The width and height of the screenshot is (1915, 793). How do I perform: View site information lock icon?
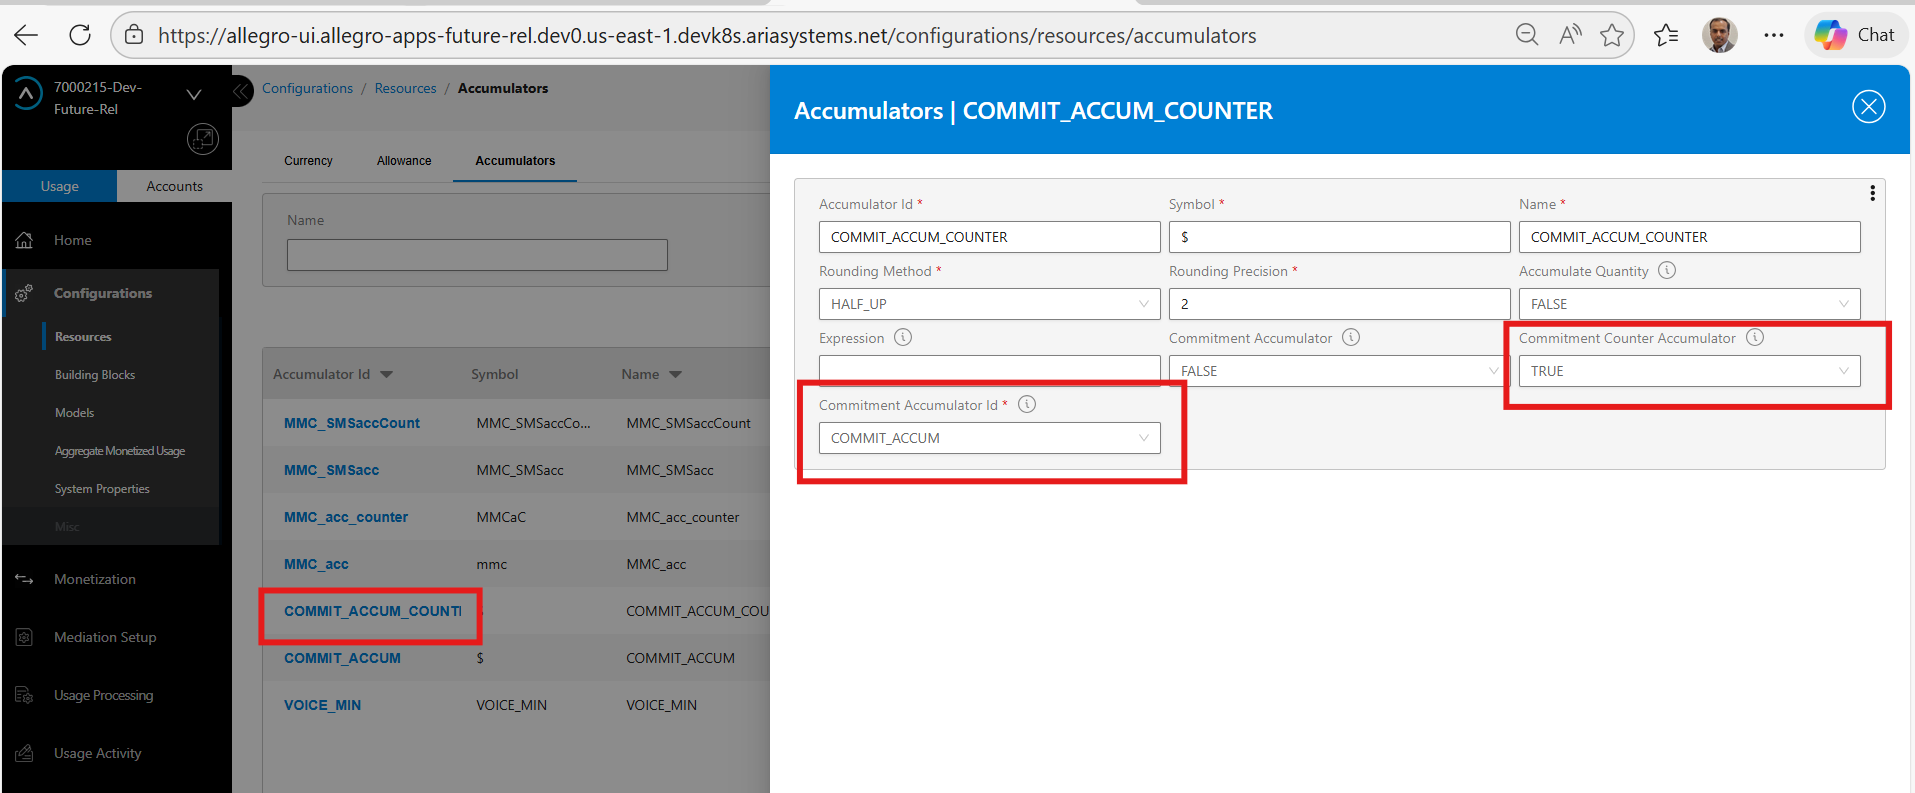(134, 36)
